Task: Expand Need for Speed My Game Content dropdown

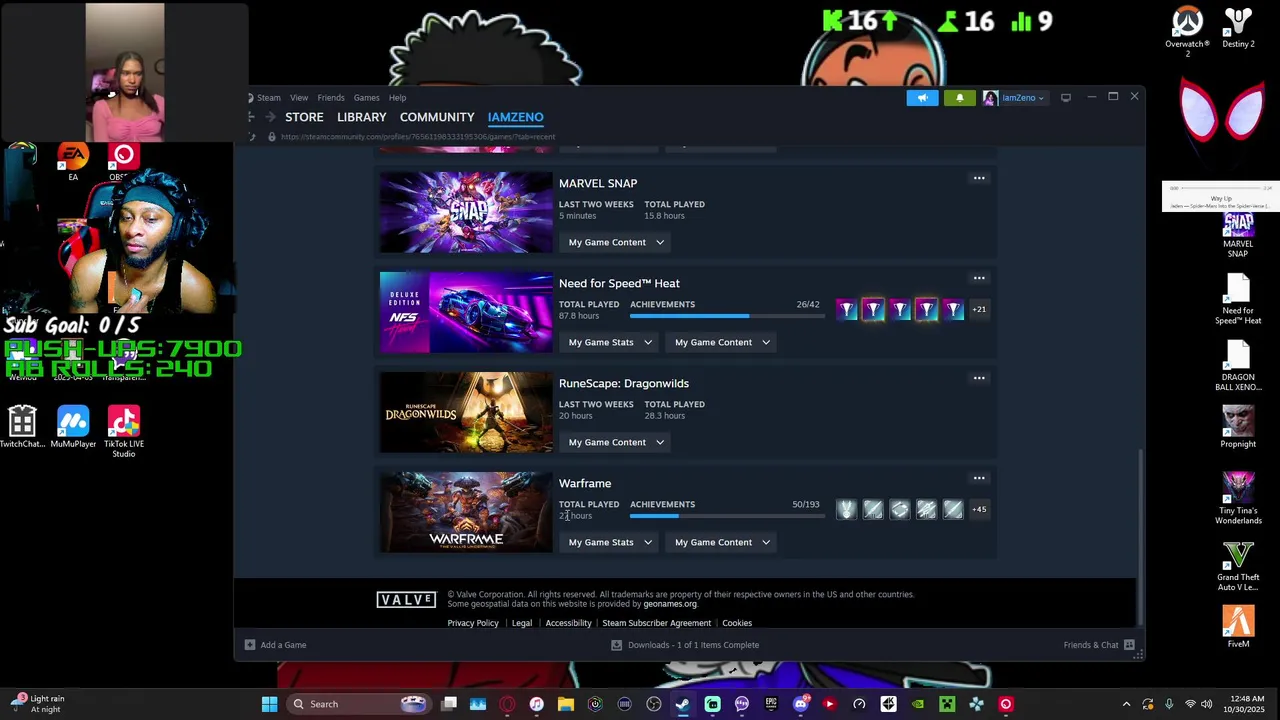Action: 722,342
